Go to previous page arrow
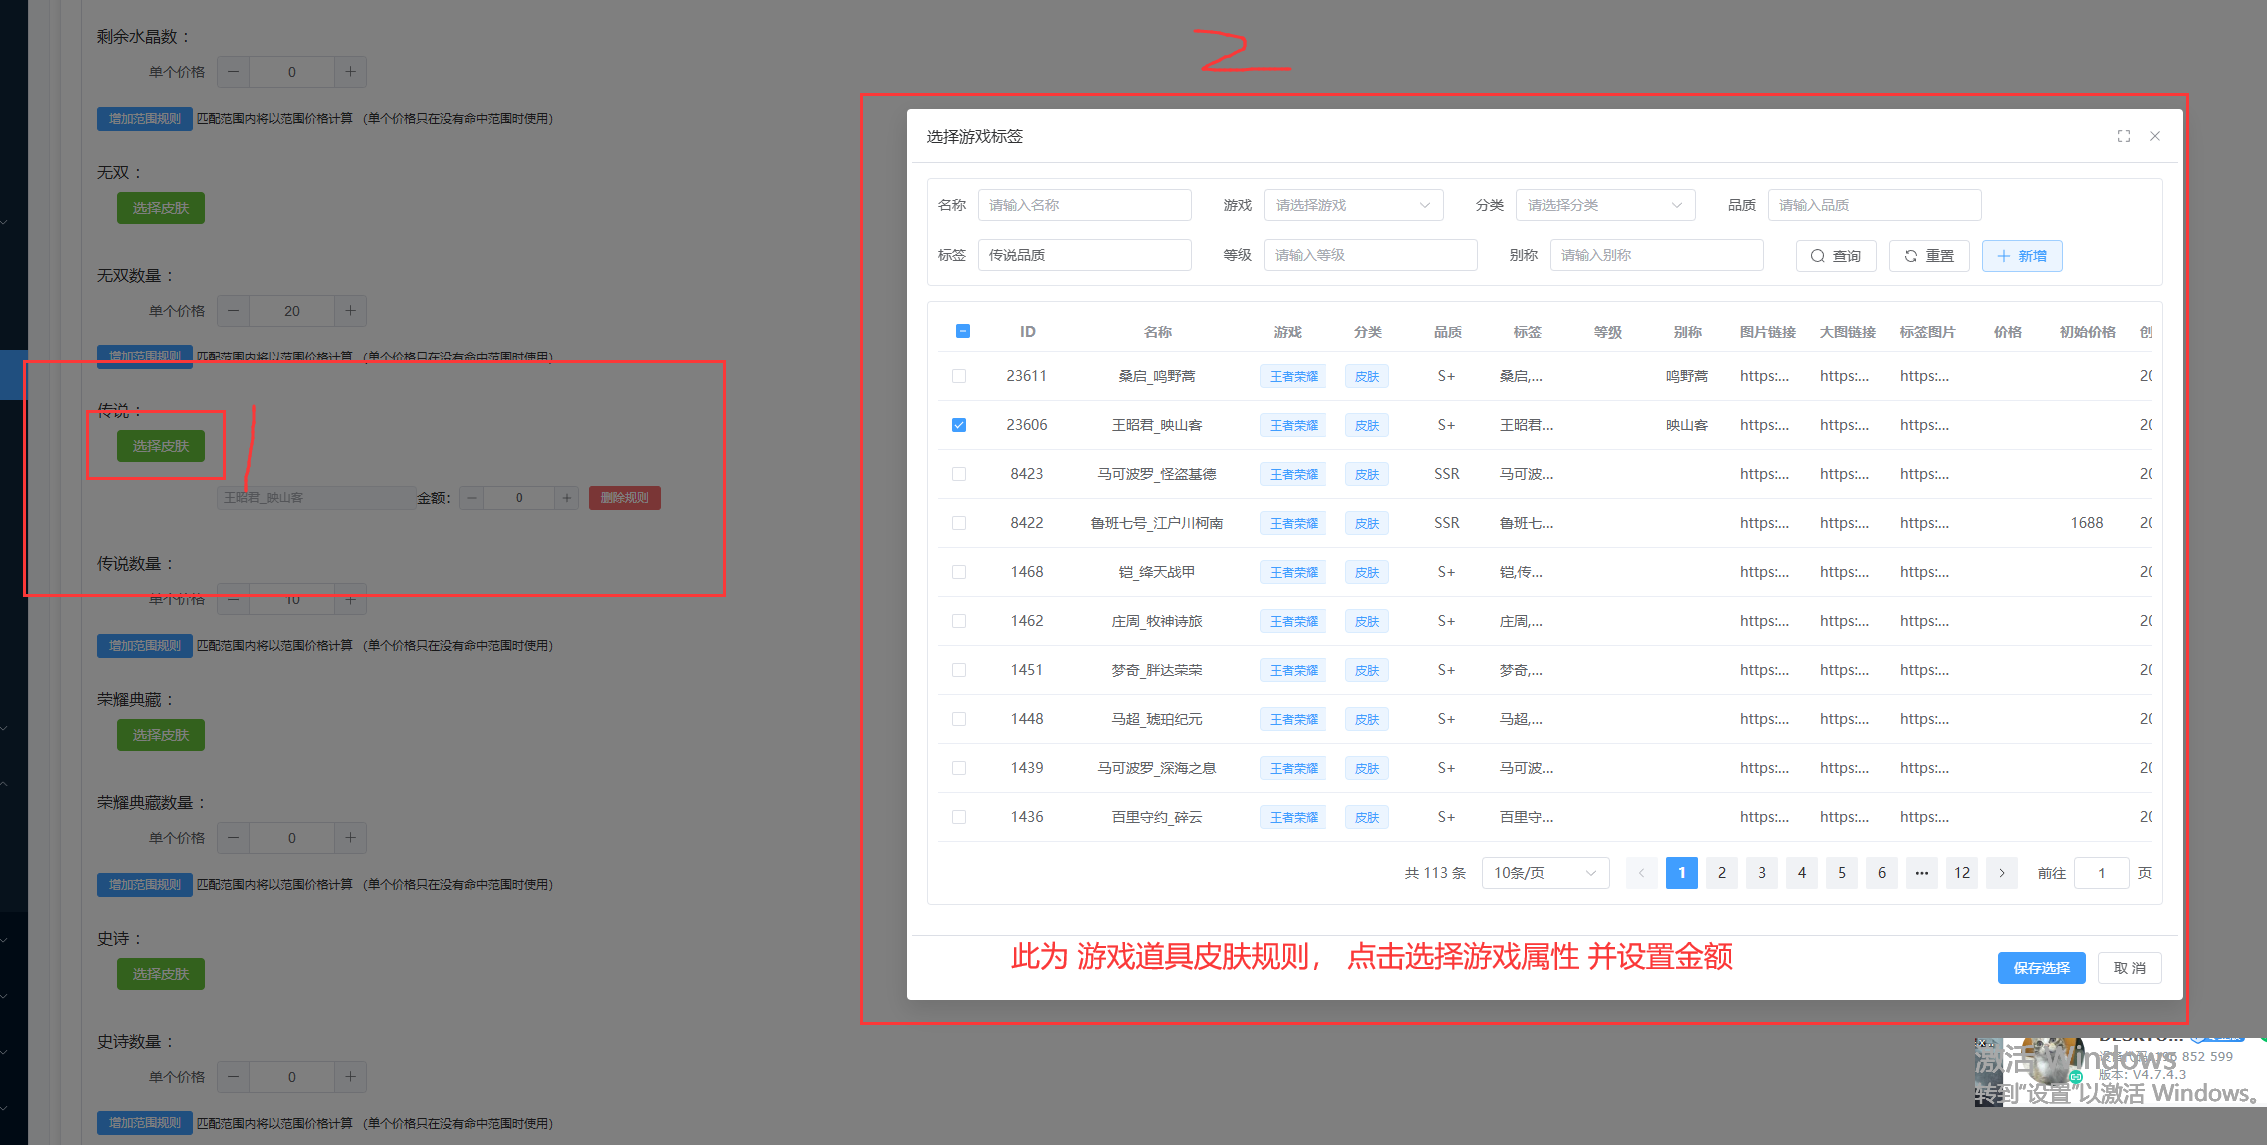The width and height of the screenshot is (2267, 1145). pos(1641,873)
